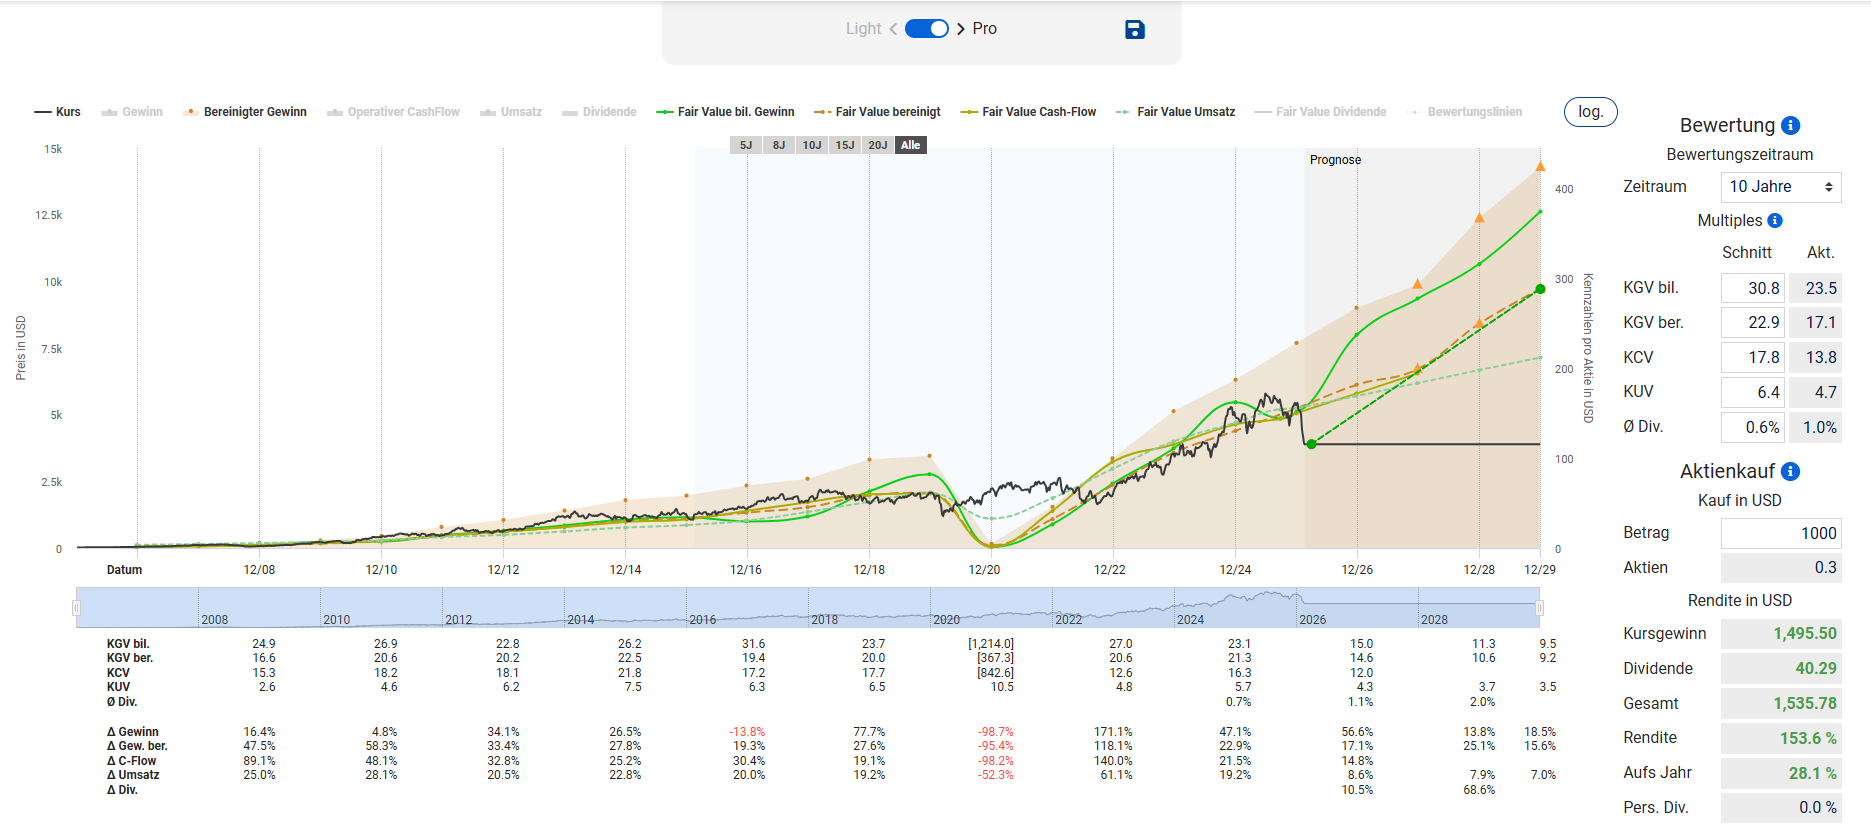Toggle Fair Value Cash-Flow legend entry

click(1029, 112)
